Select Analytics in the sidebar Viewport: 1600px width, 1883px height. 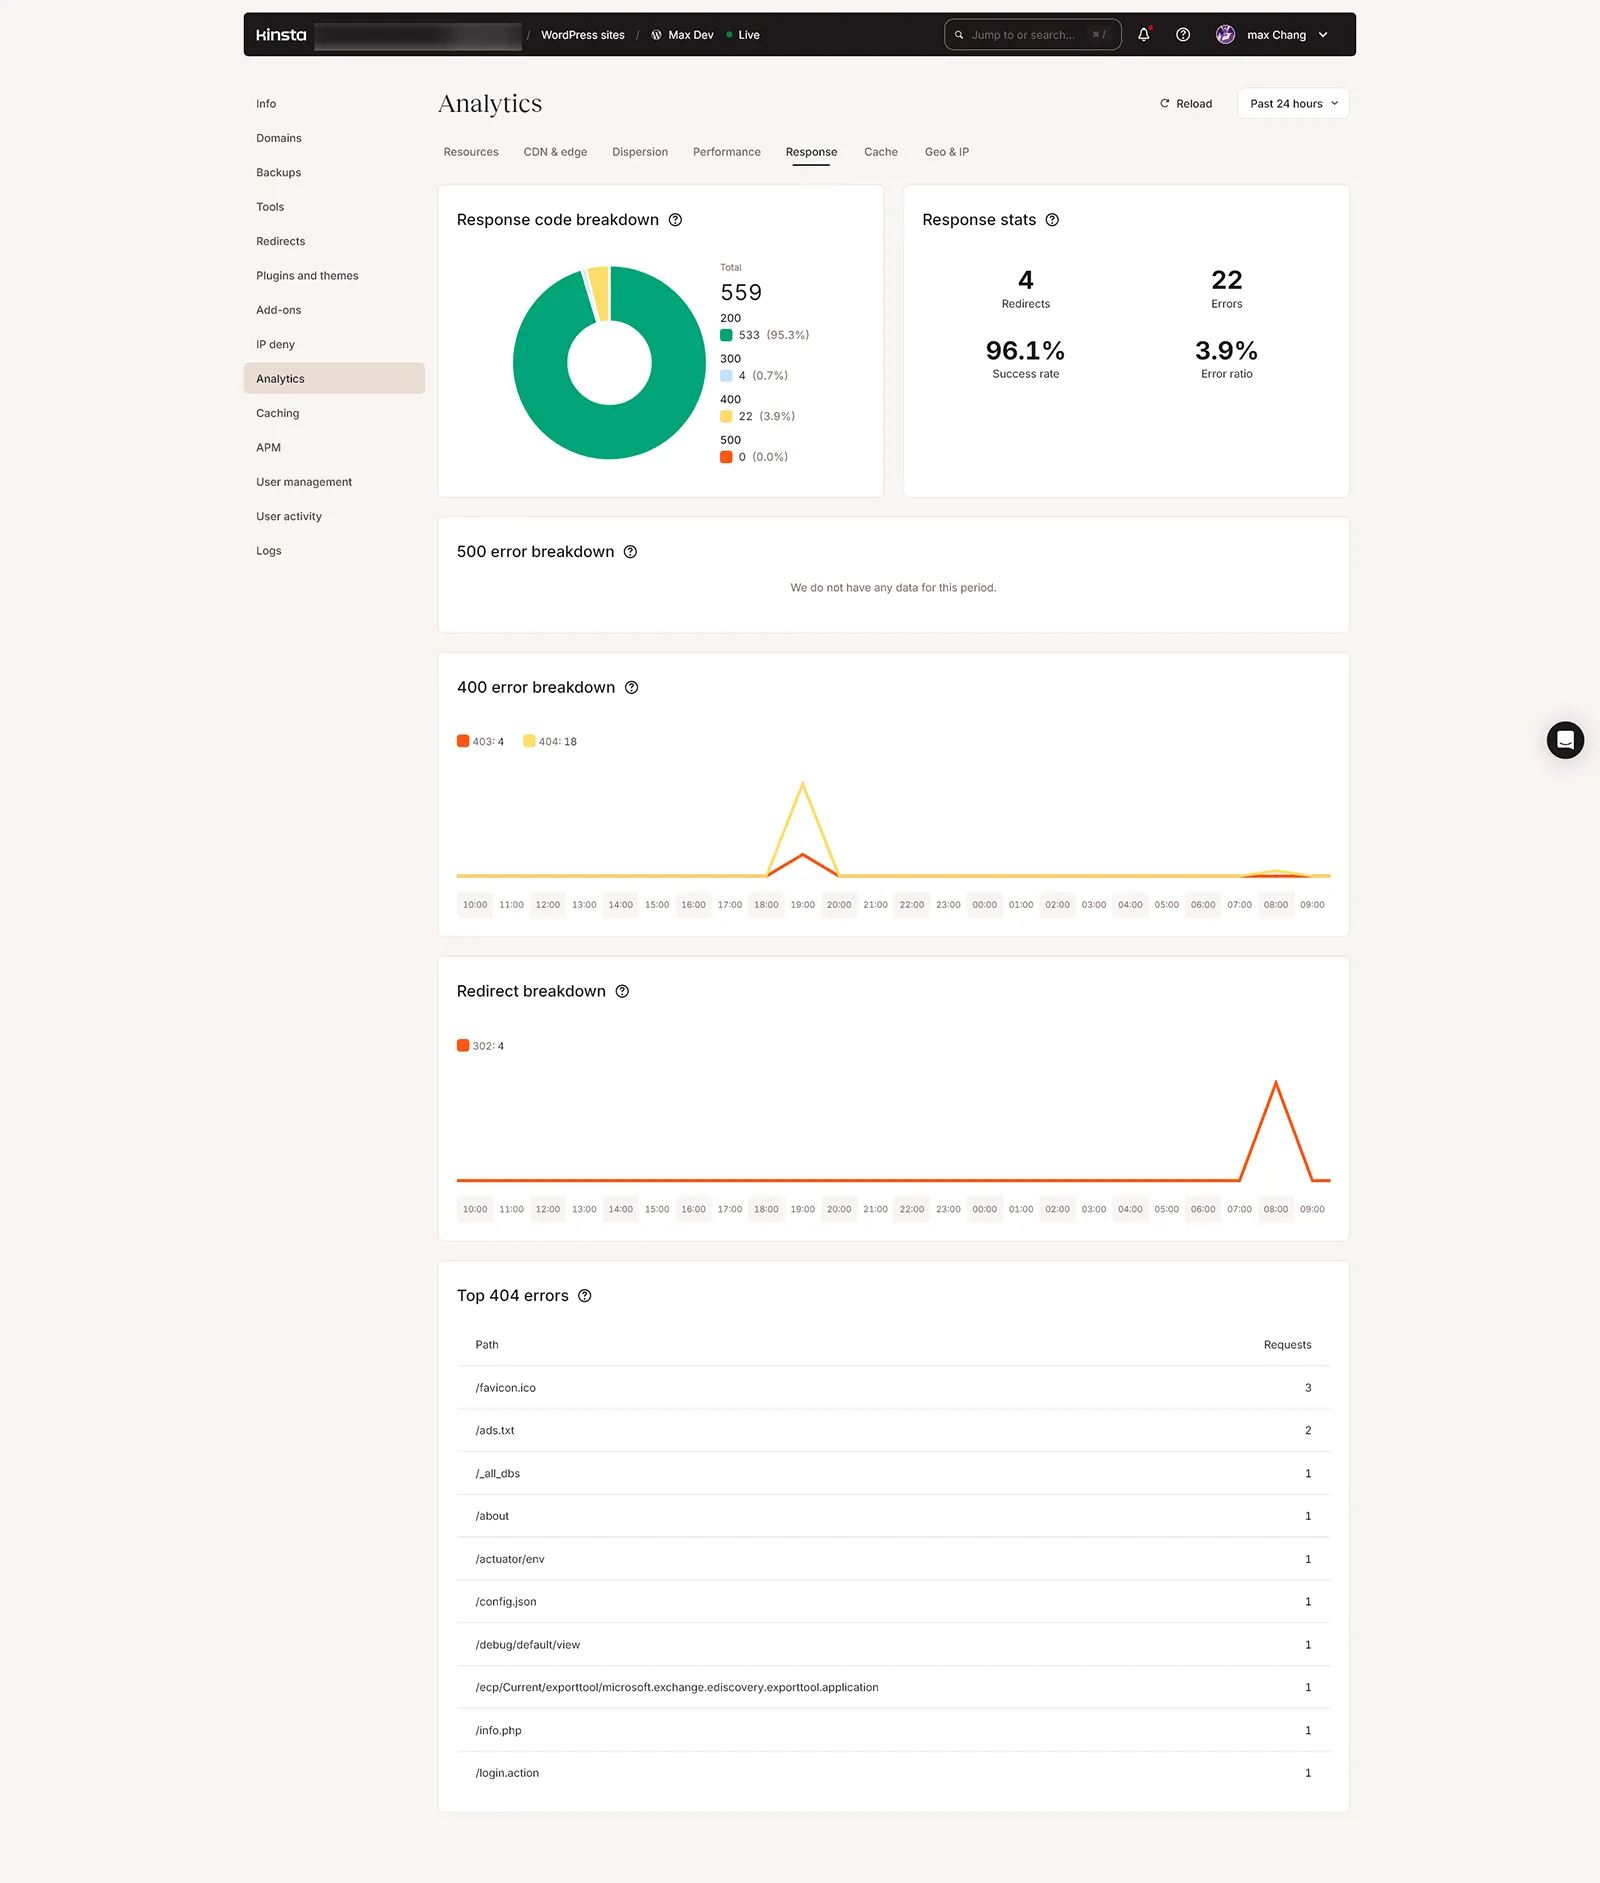pyautogui.click(x=334, y=379)
